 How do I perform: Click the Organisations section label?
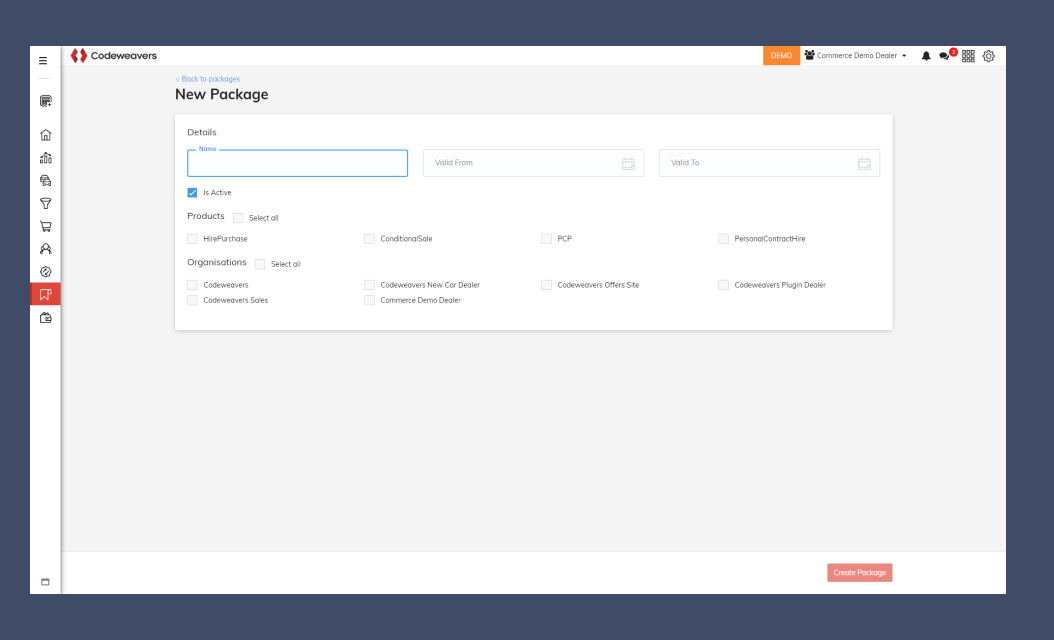[217, 262]
